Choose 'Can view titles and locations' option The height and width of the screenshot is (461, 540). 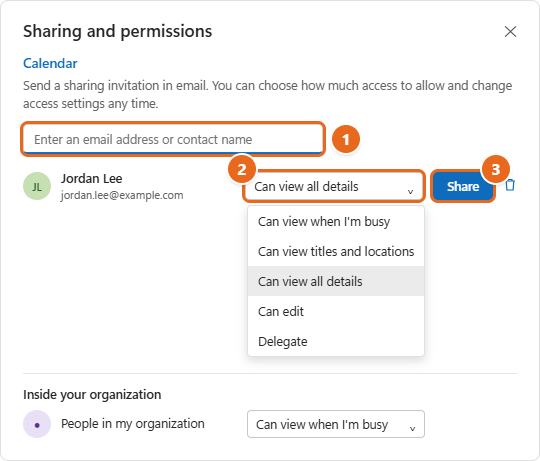pyautogui.click(x=336, y=251)
